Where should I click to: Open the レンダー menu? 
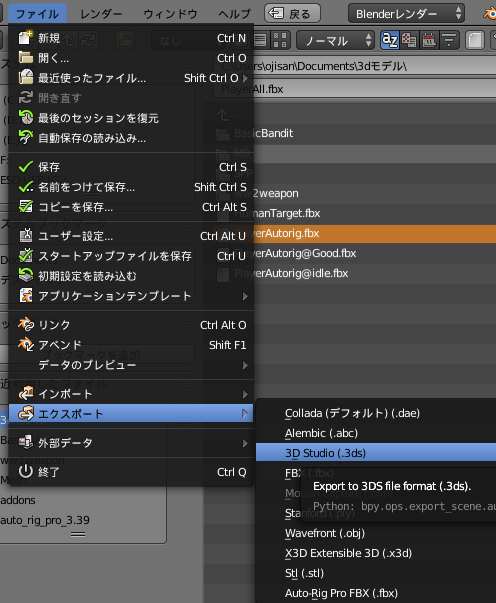(x=101, y=14)
